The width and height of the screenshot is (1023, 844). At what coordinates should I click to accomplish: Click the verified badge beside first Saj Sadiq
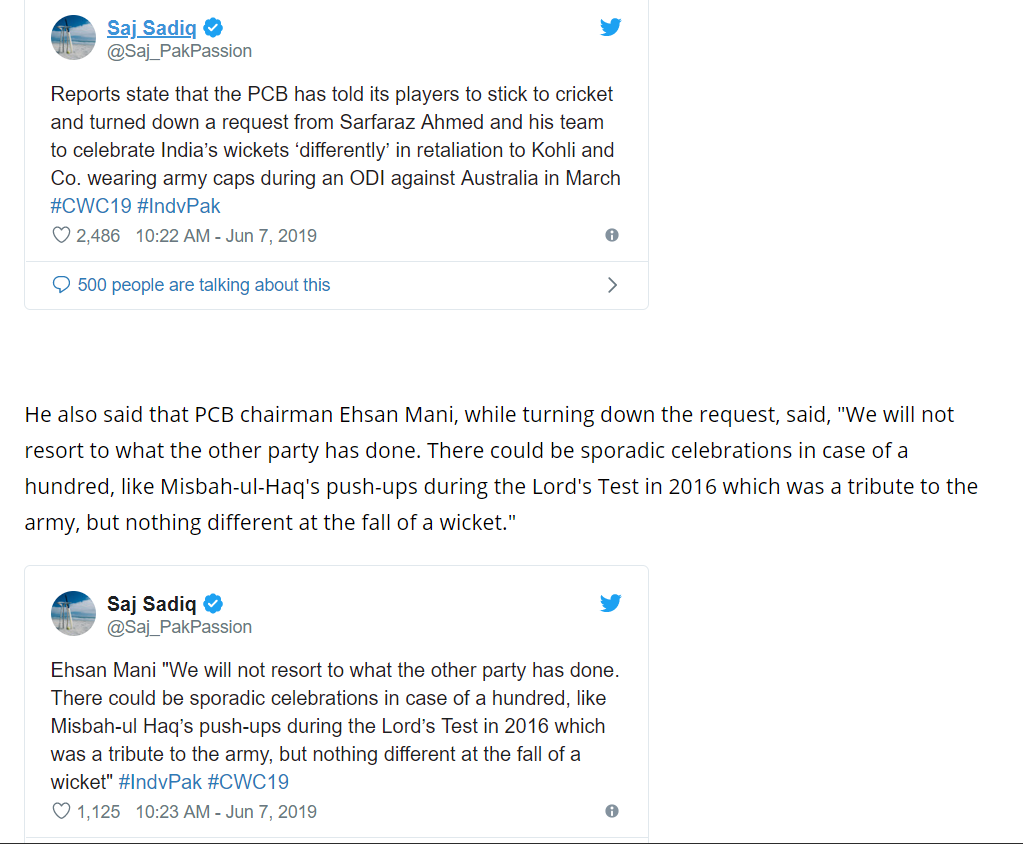(x=213, y=27)
